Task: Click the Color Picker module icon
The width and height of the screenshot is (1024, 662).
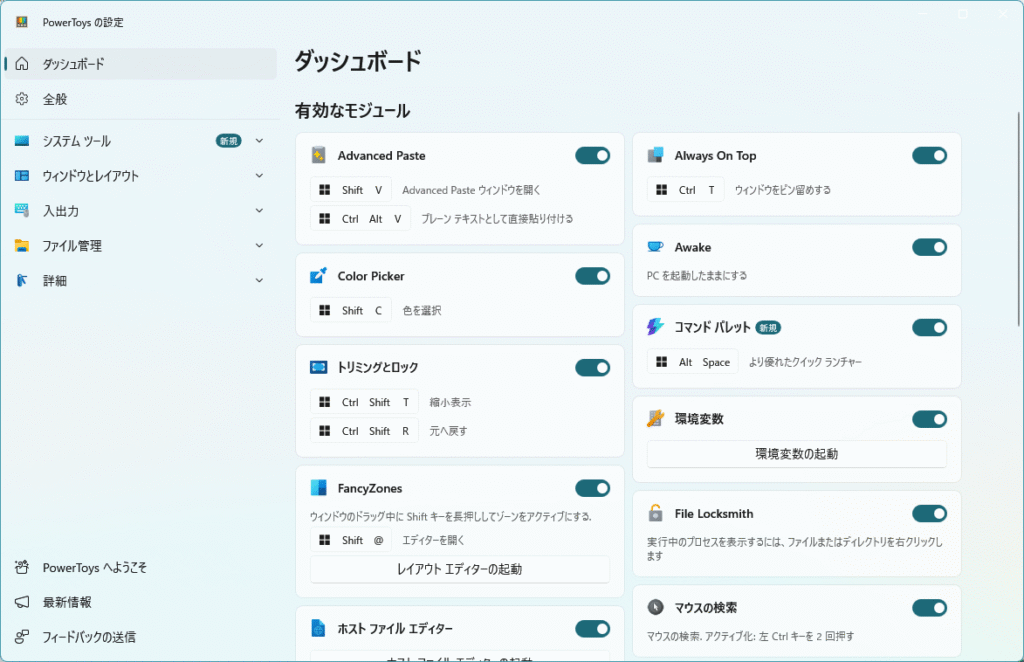Action: (x=318, y=276)
